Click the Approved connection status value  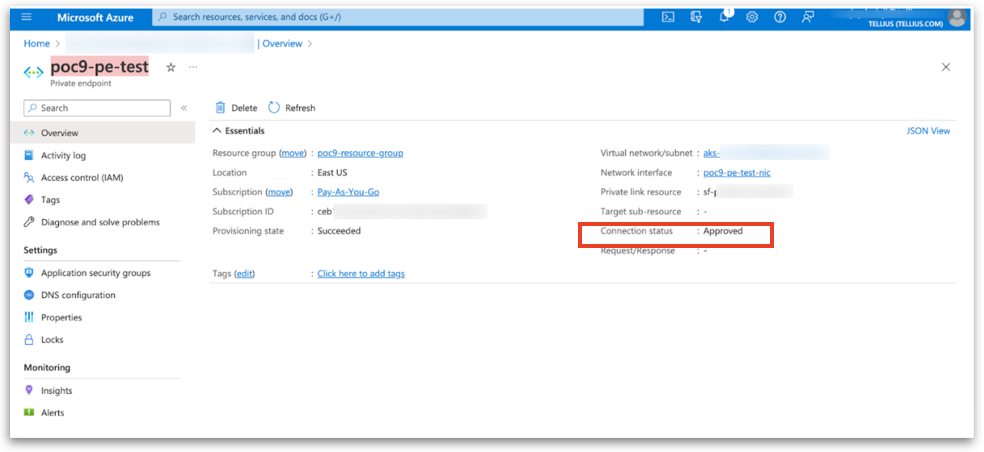click(723, 230)
